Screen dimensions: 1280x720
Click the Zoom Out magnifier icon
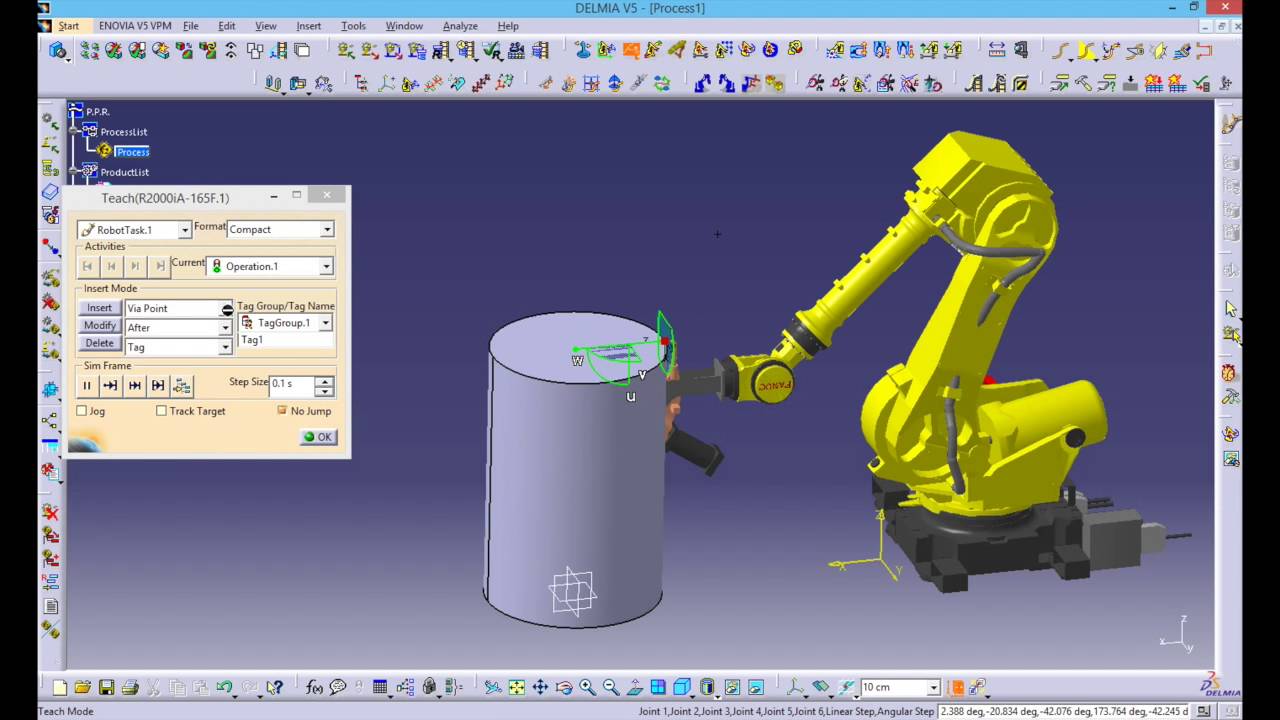click(x=611, y=687)
